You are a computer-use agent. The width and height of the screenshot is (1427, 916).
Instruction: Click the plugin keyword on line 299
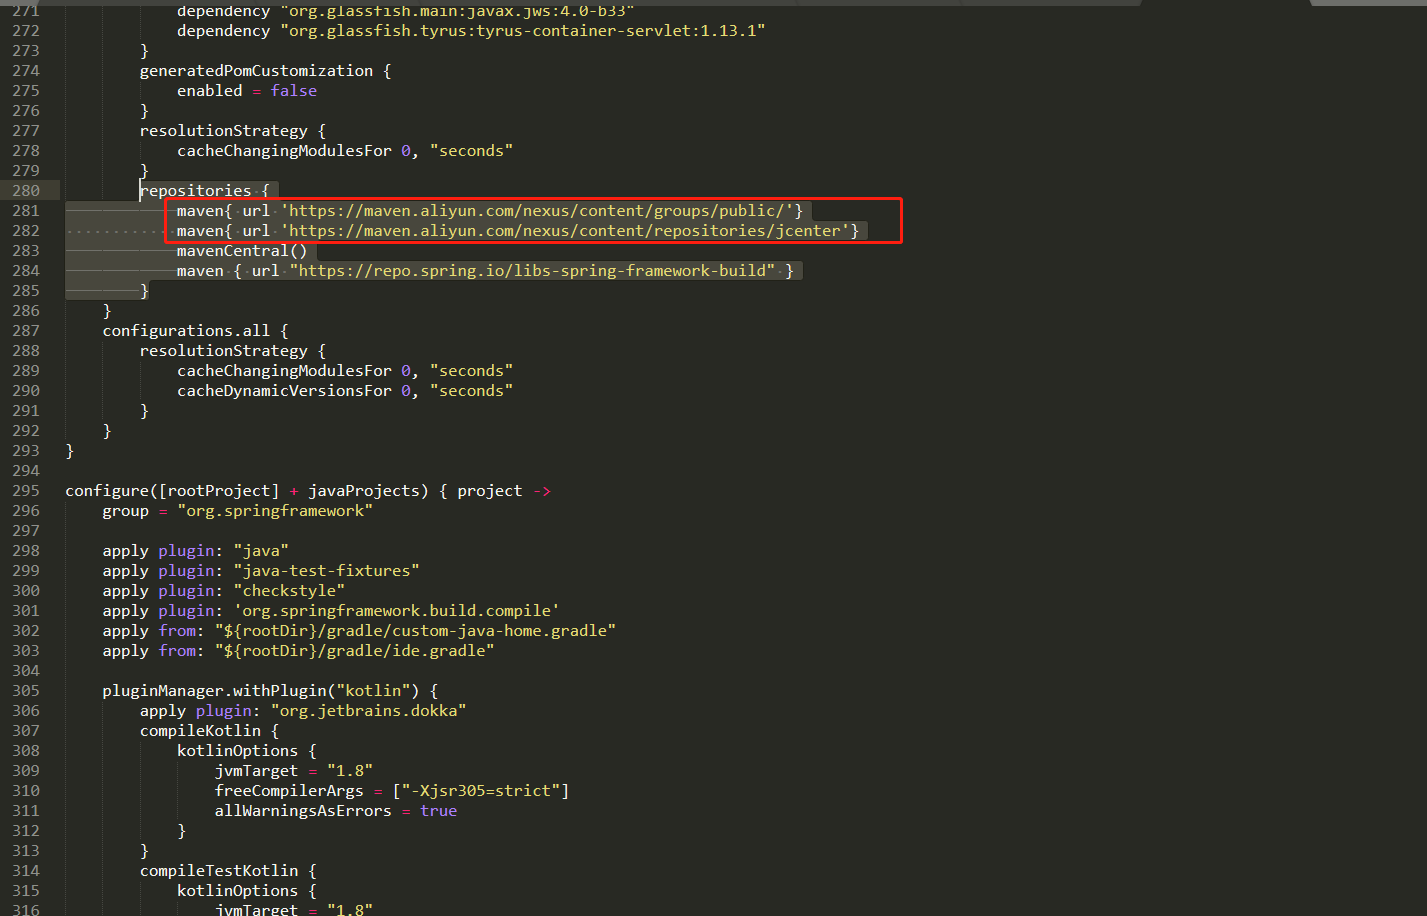point(186,571)
